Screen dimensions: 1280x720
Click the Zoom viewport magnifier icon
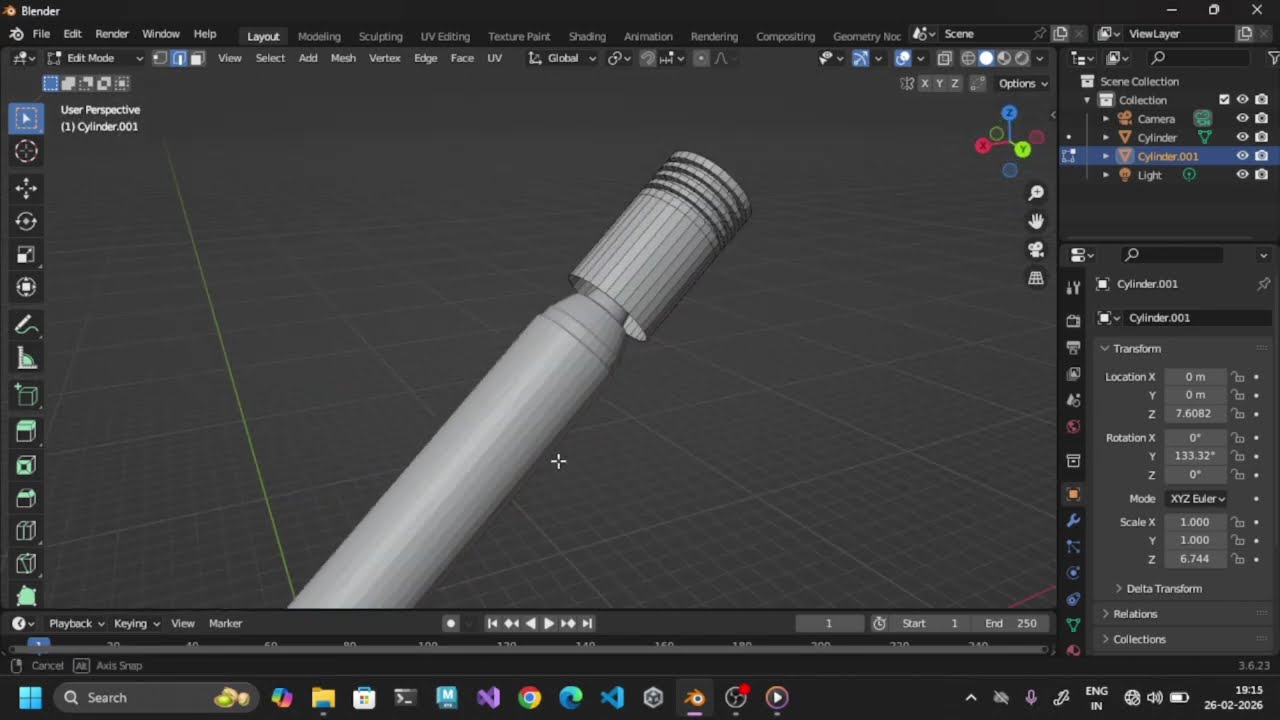(1036, 192)
